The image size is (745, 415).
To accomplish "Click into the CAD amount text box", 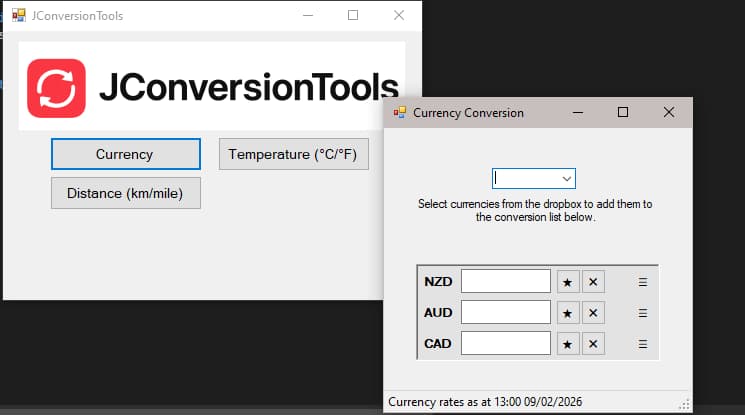I will (506, 343).
